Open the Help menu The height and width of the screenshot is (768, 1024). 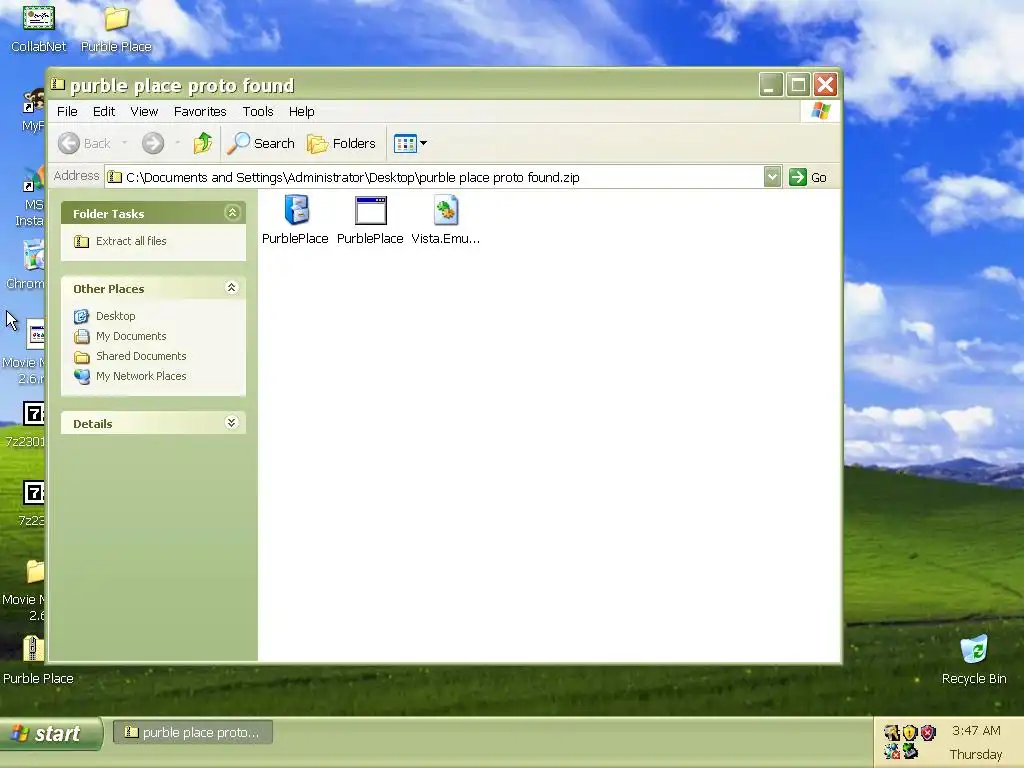[302, 112]
